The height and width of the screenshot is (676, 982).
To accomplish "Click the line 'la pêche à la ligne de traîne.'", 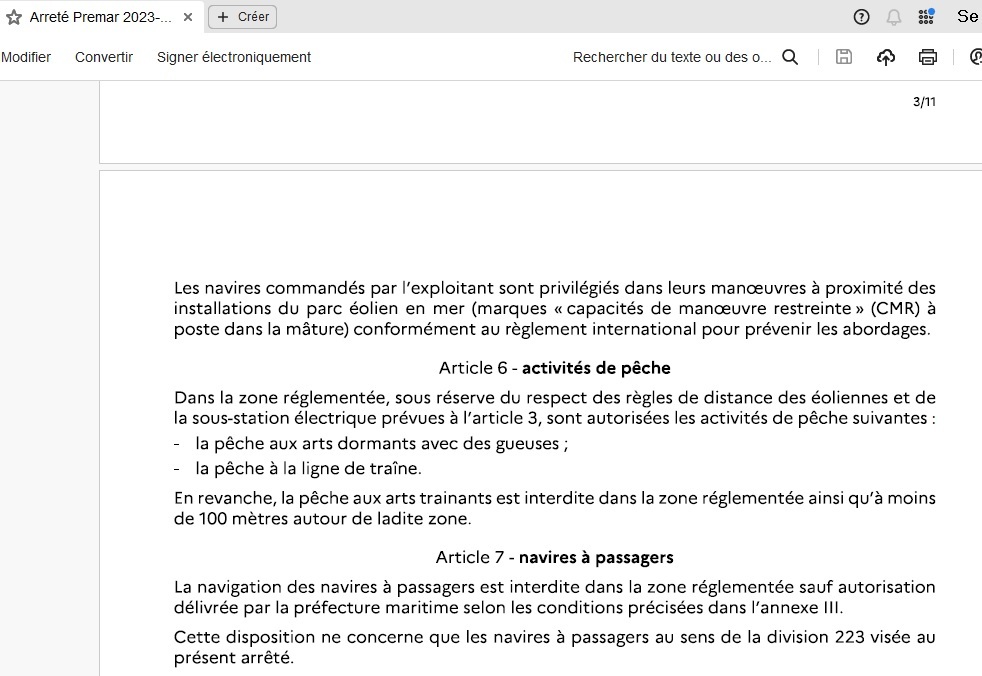I will tap(308, 469).
